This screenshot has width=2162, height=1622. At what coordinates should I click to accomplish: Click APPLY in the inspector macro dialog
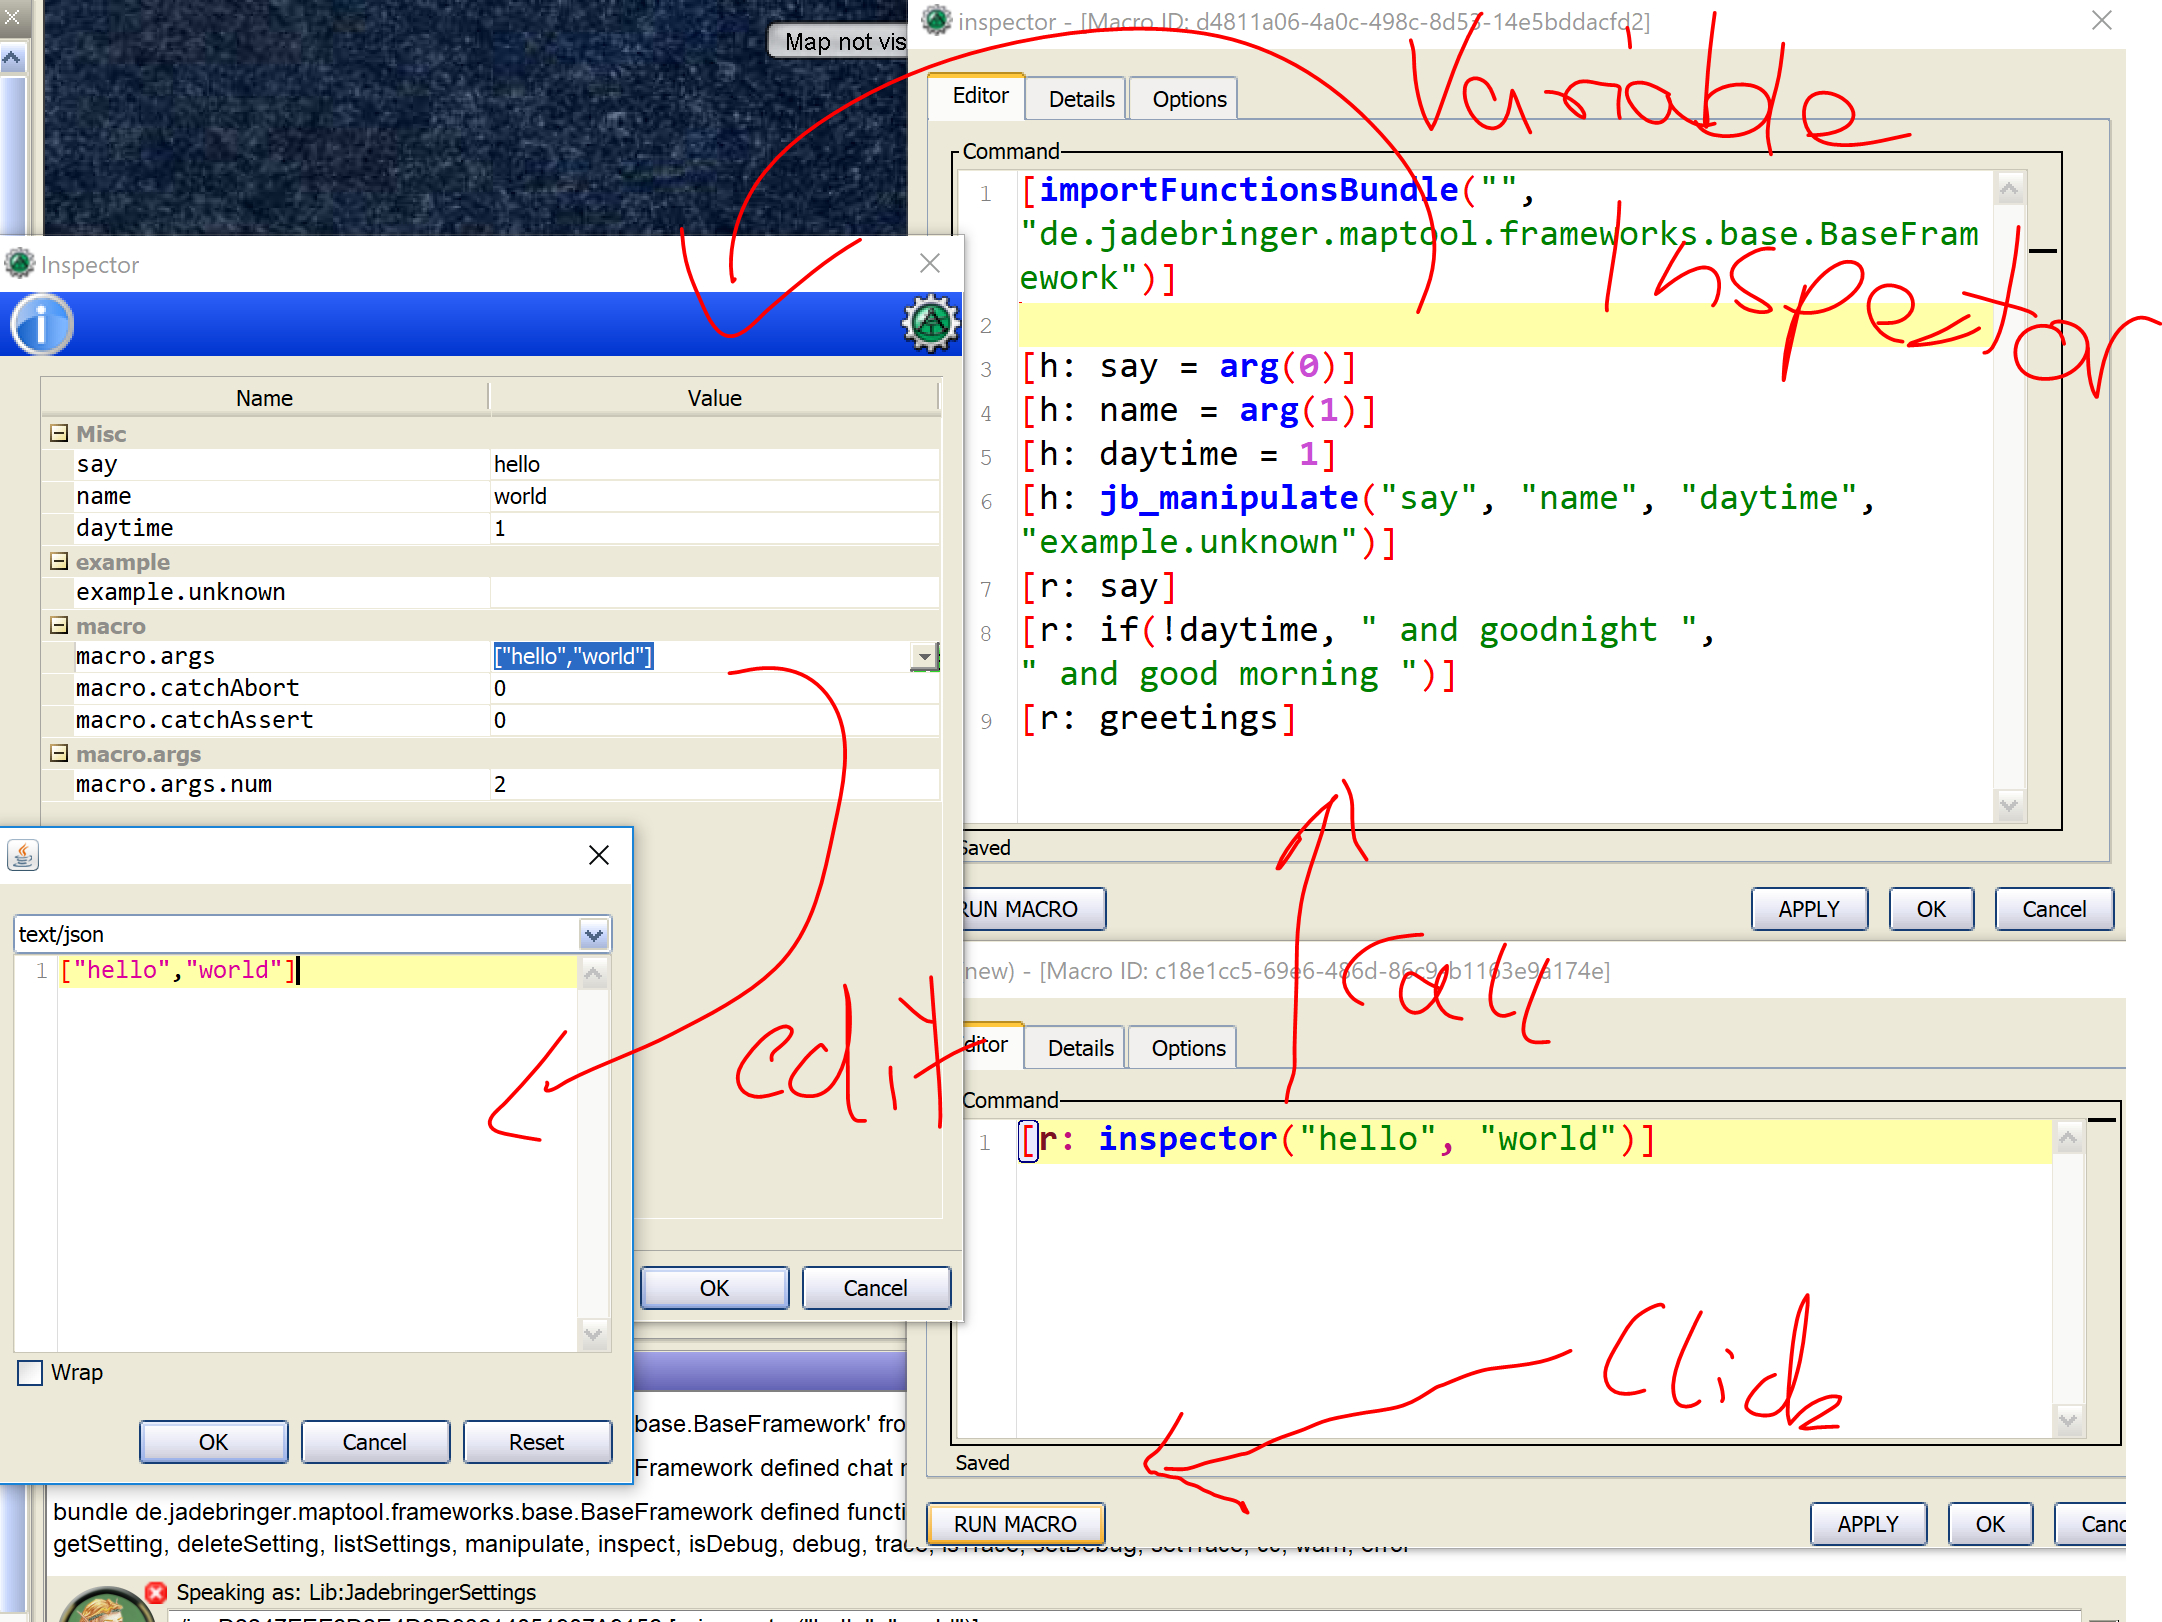(x=1808, y=909)
